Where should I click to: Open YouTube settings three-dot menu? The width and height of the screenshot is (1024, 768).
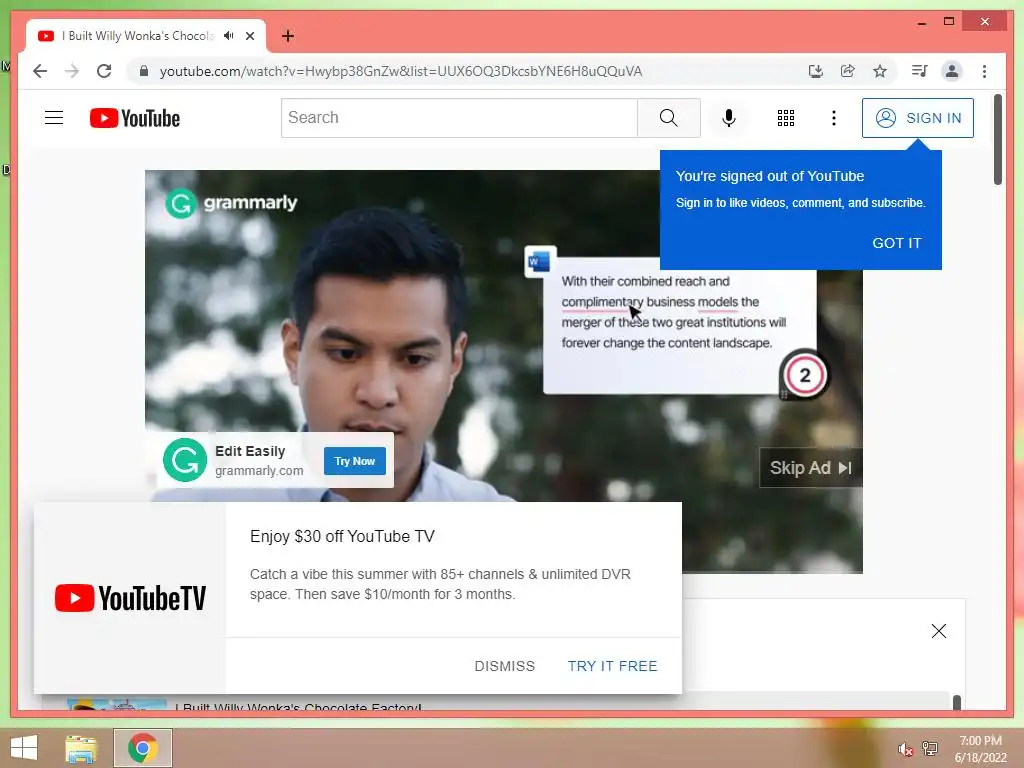(833, 118)
